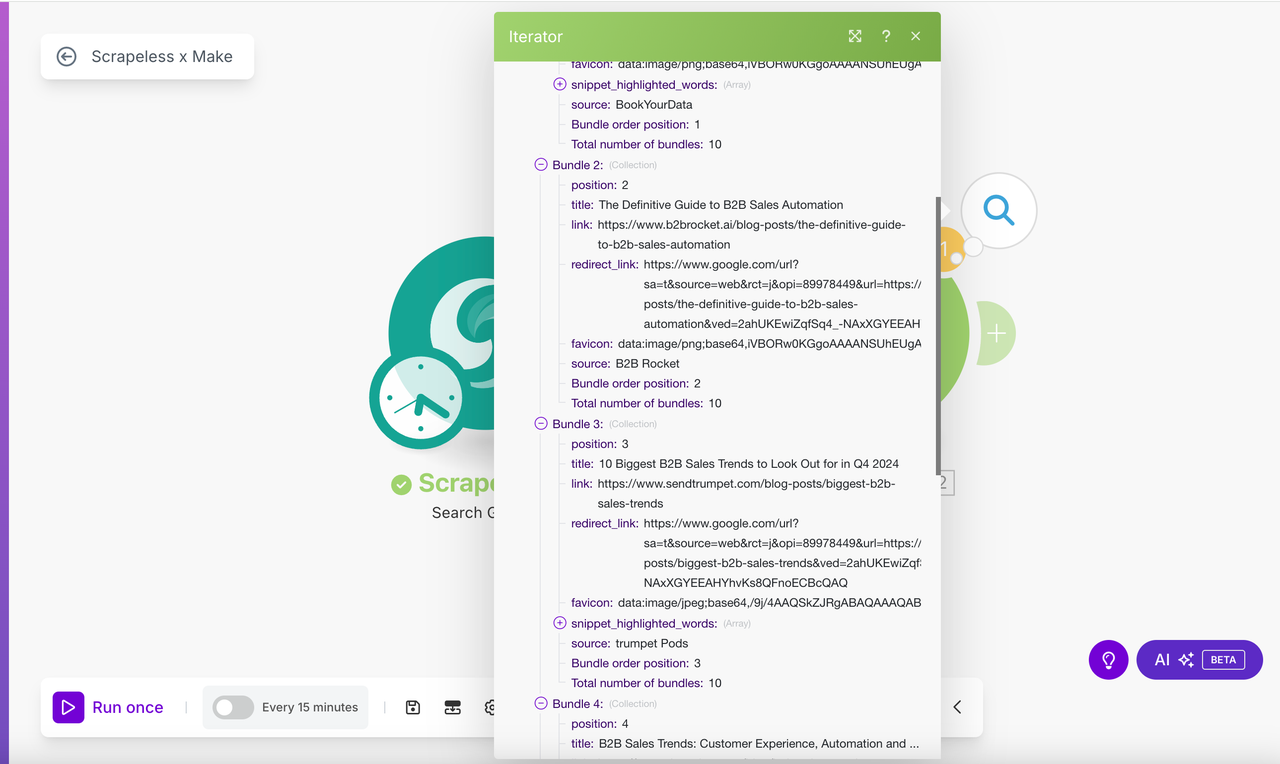
Task: Click Bundle 3 link sendtrumpet.com URL
Action: pos(747,494)
